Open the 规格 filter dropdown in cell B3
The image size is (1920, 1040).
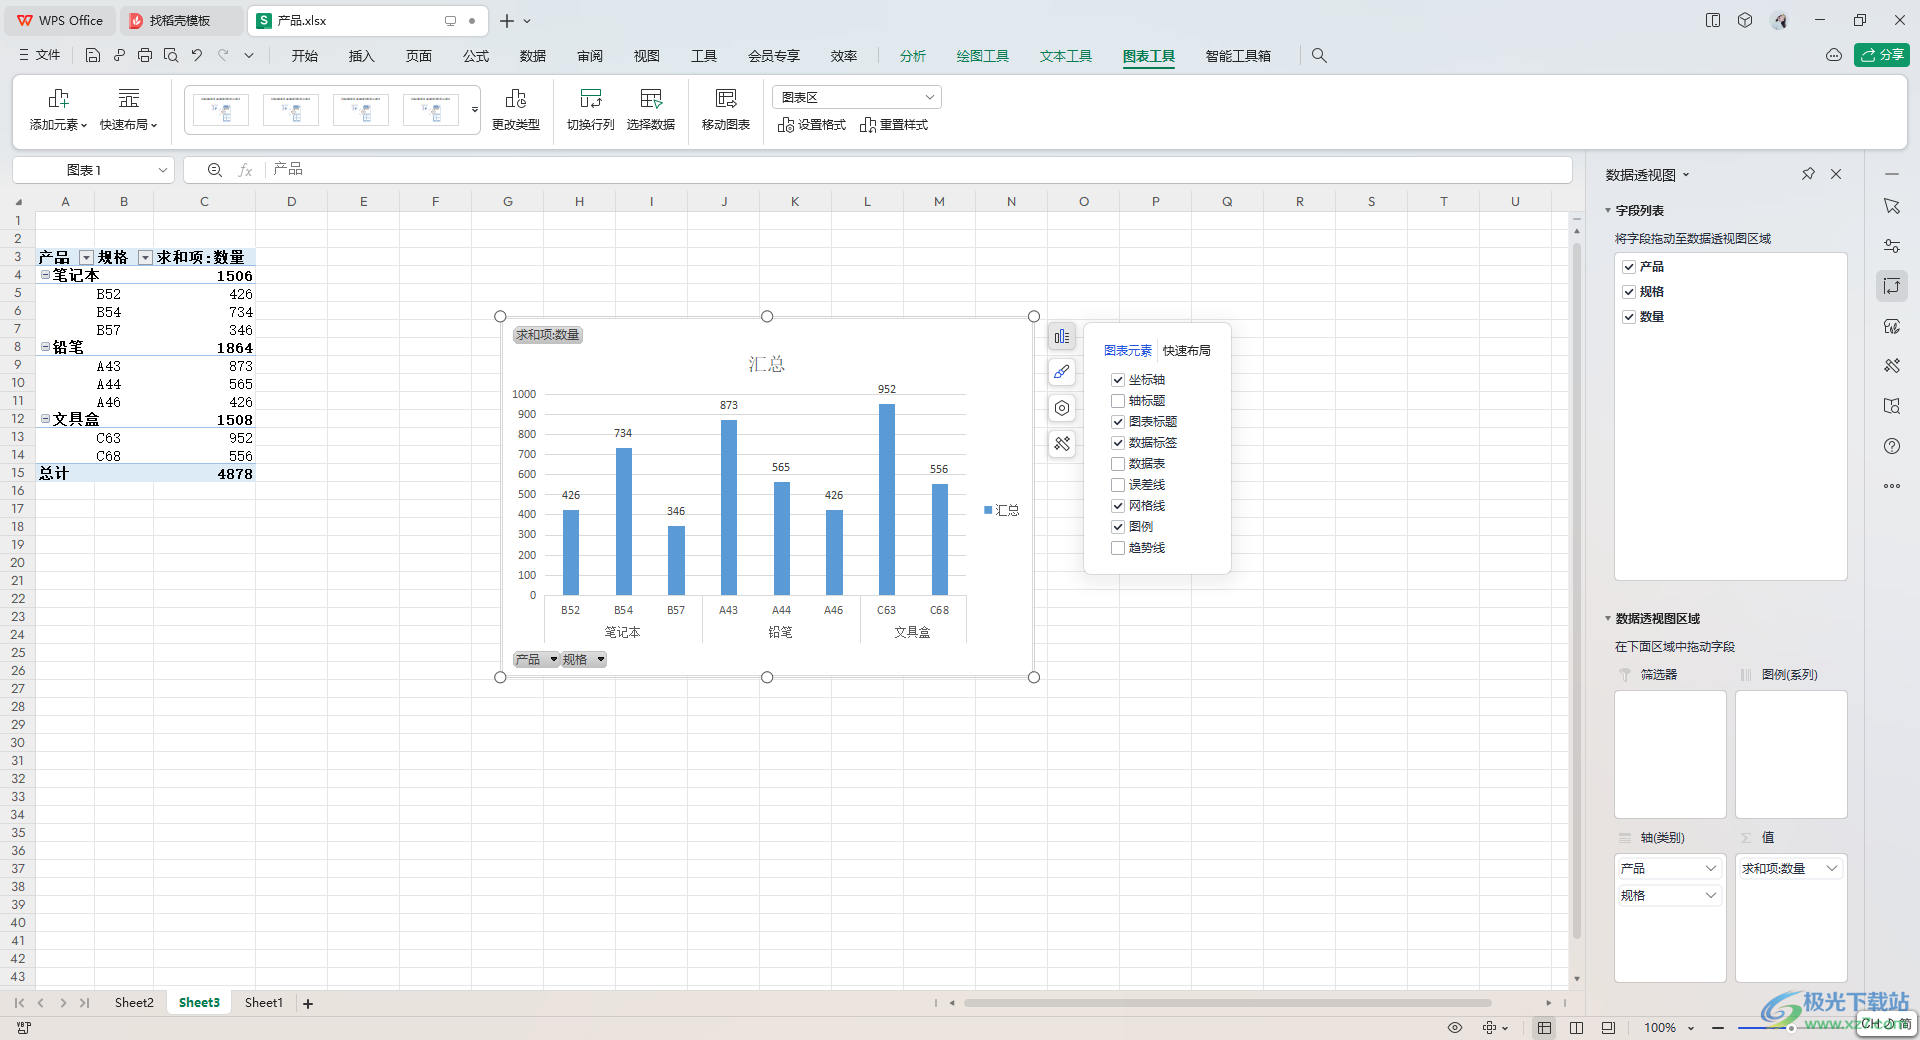click(145, 258)
